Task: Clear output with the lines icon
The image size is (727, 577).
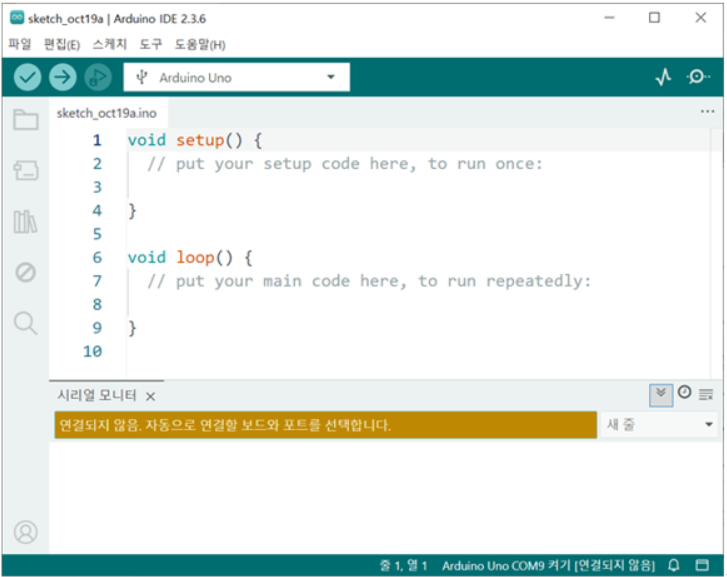Action: tap(706, 395)
